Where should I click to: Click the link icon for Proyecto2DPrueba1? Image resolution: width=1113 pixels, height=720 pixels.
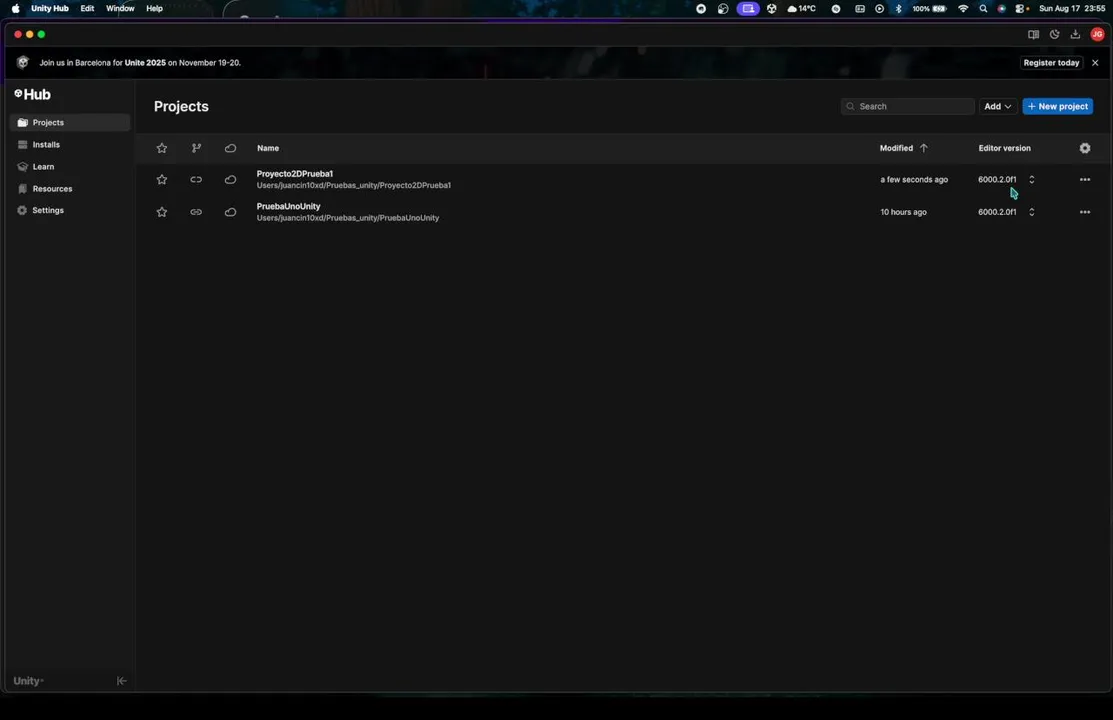[196, 180]
